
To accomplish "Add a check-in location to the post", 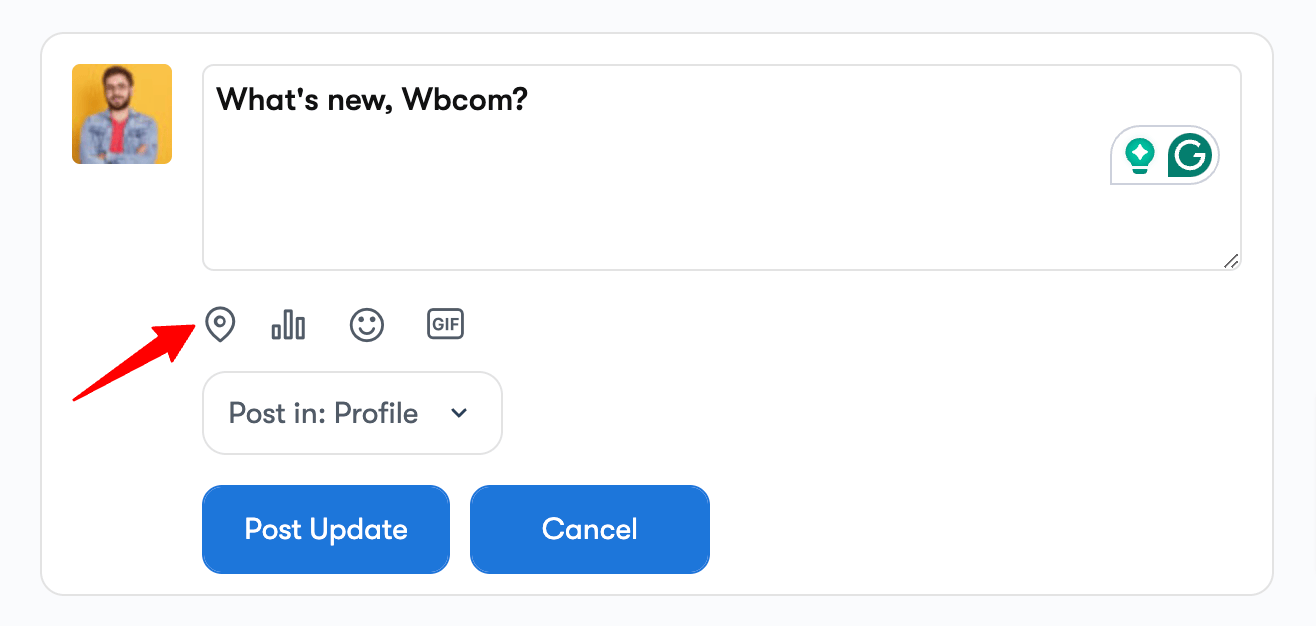I will [220, 324].
